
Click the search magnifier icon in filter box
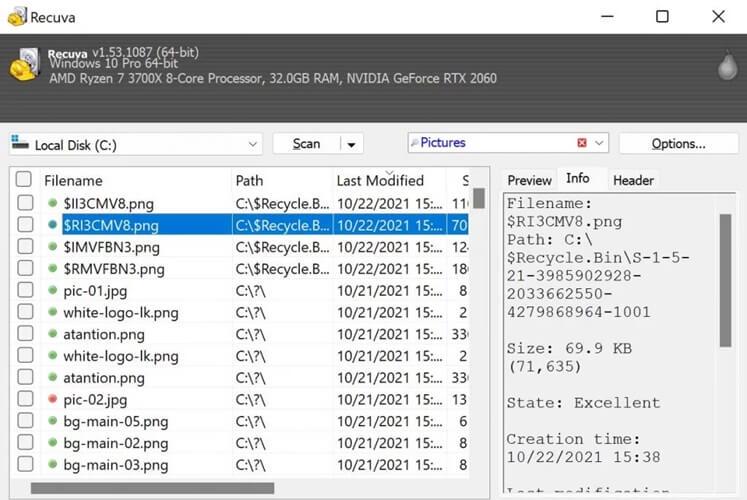[414, 142]
